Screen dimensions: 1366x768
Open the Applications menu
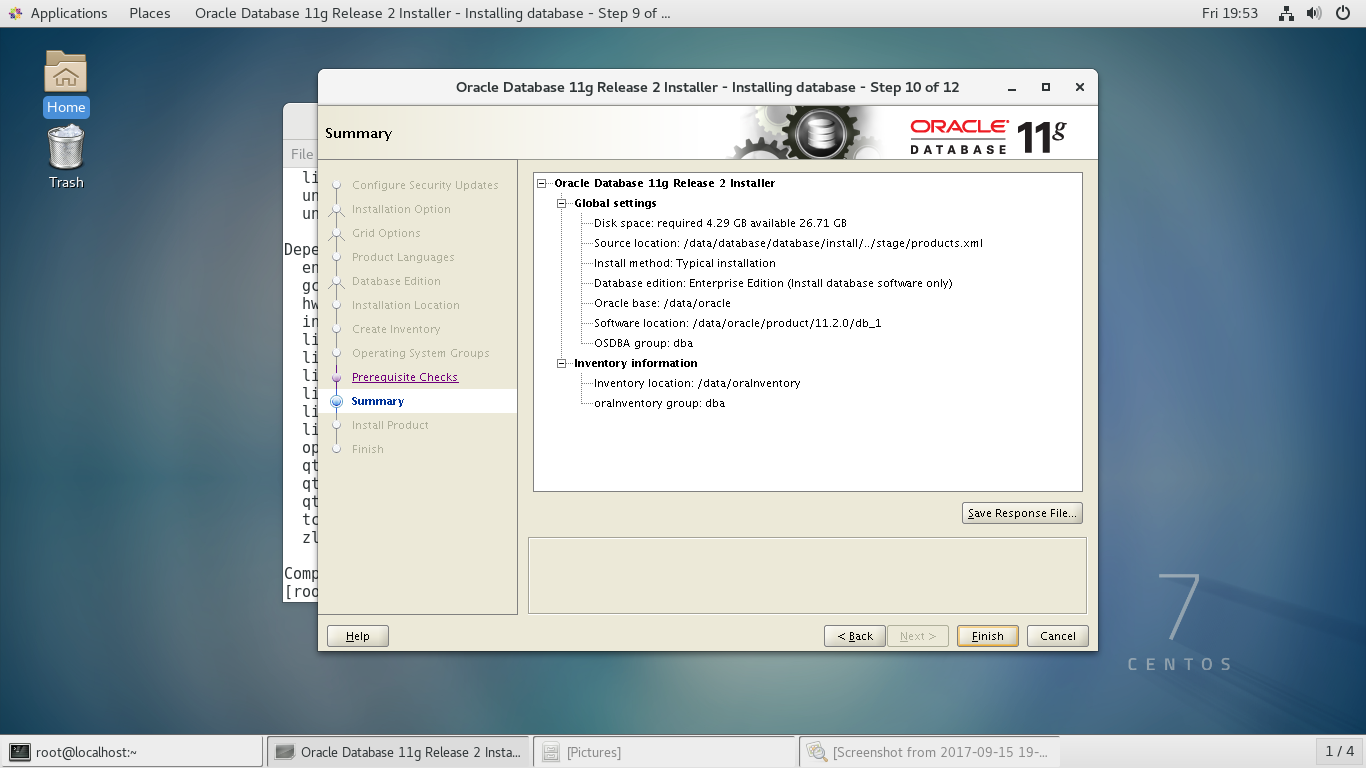tap(69, 13)
